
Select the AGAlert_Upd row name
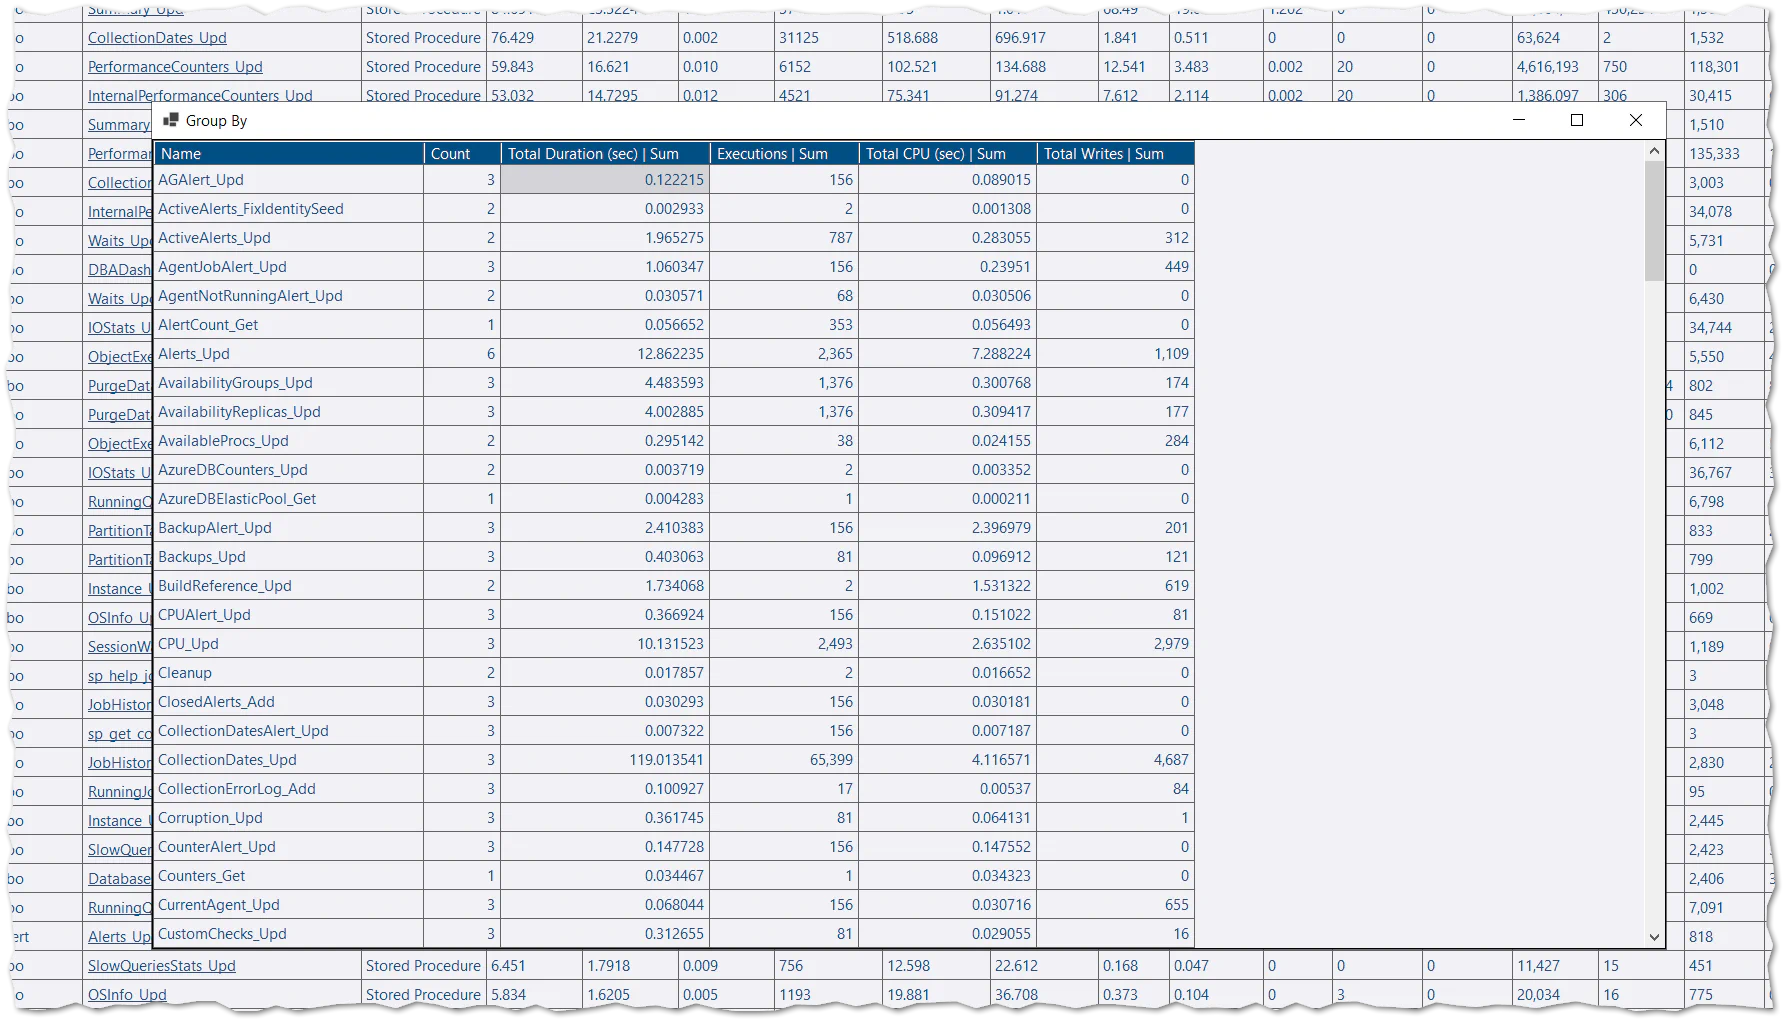point(201,180)
